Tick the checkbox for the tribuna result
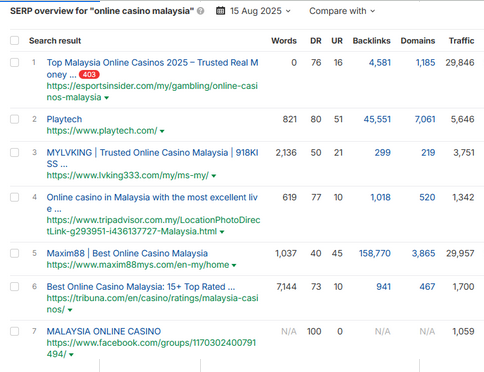The height and width of the screenshot is (372, 484). coord(15,287)
